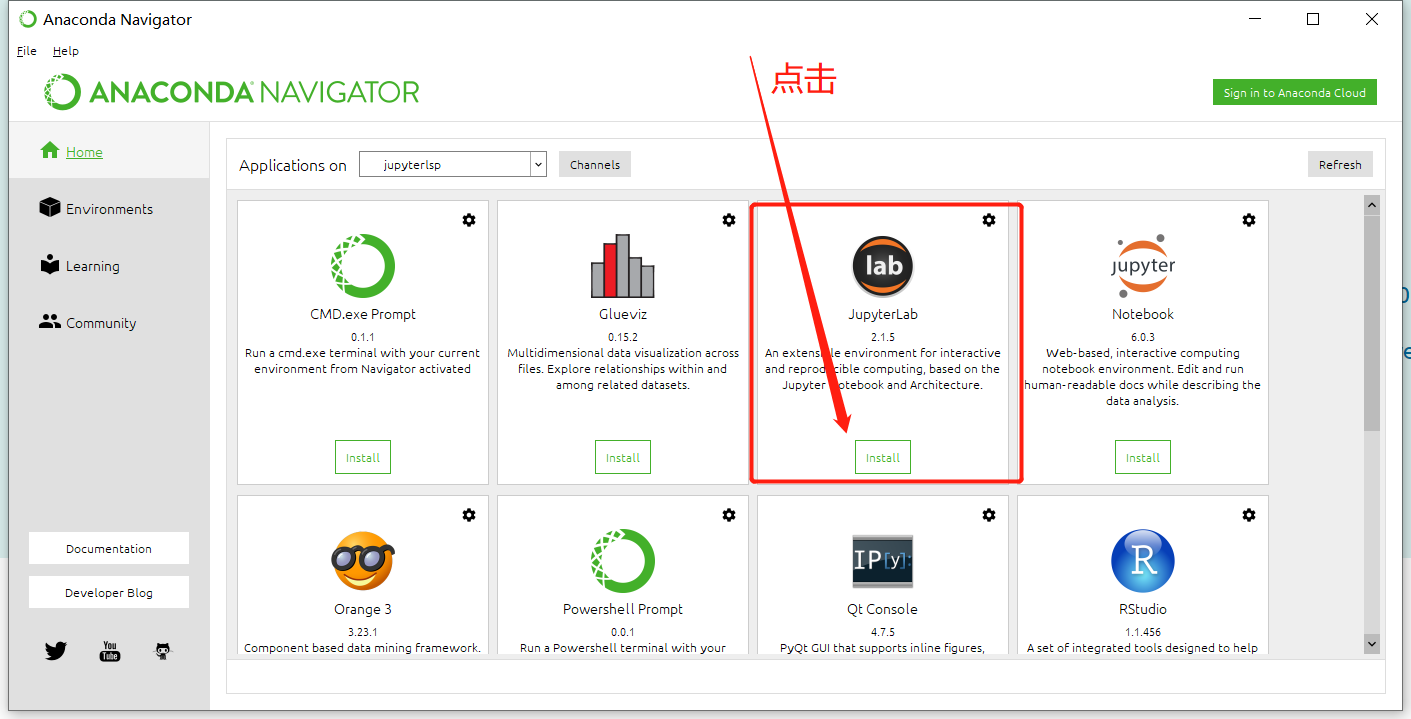Go to the Home tab

coord(109,151)
